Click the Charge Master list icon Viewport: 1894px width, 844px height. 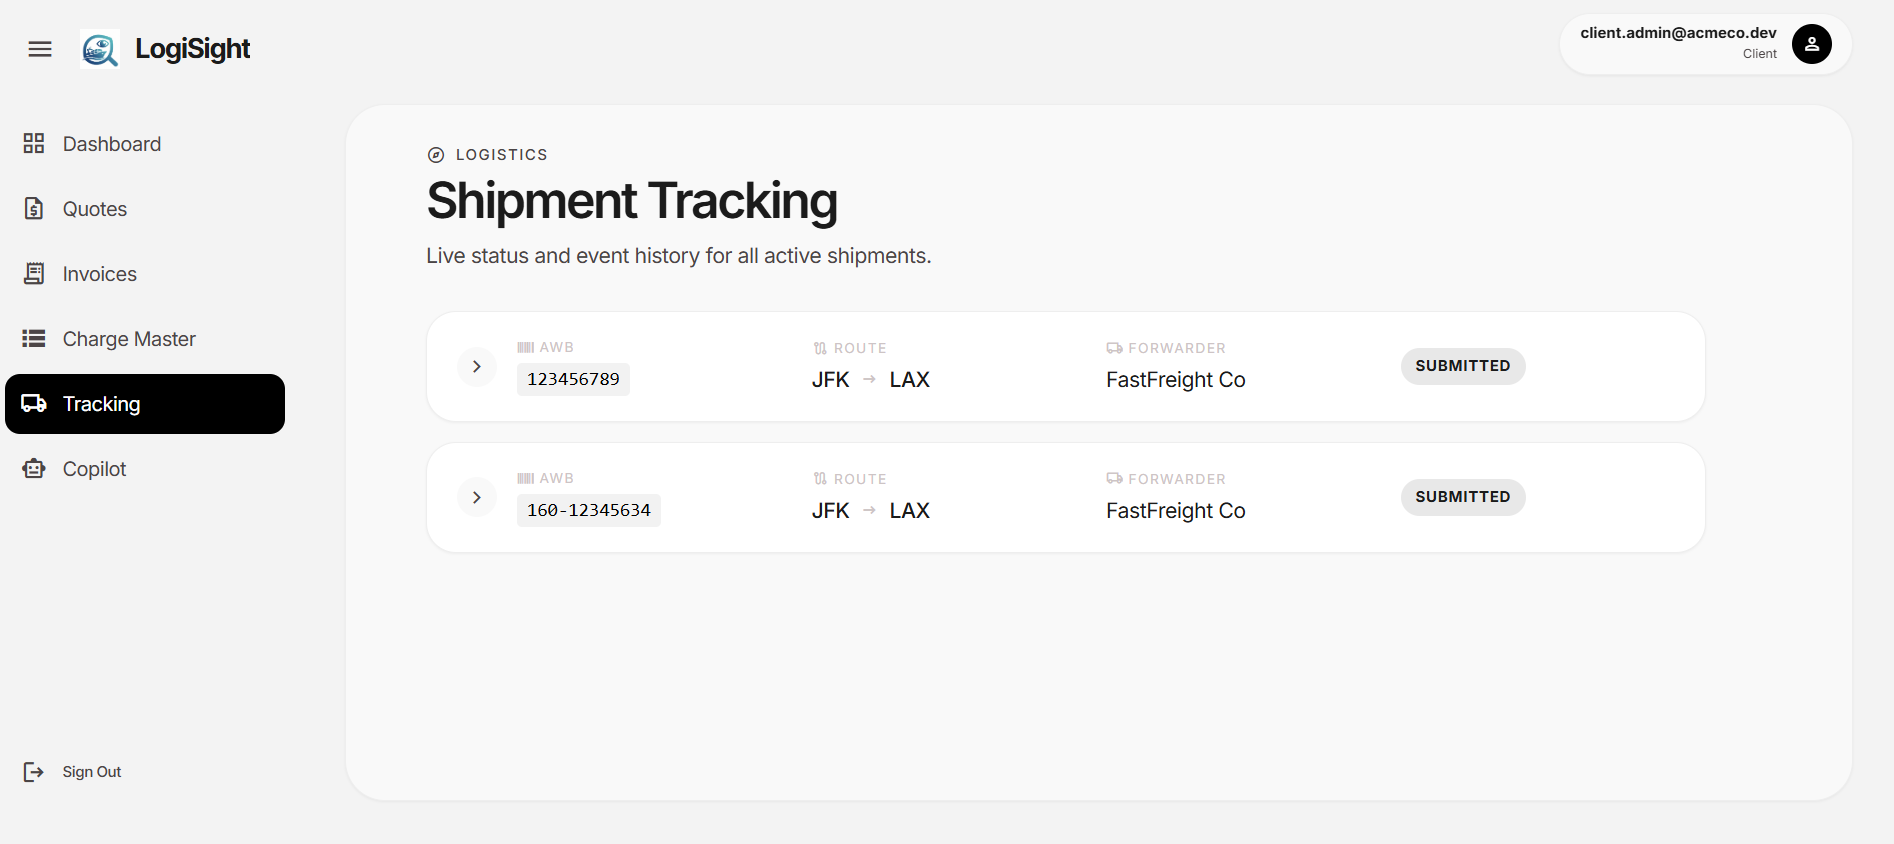click(34, 338)
